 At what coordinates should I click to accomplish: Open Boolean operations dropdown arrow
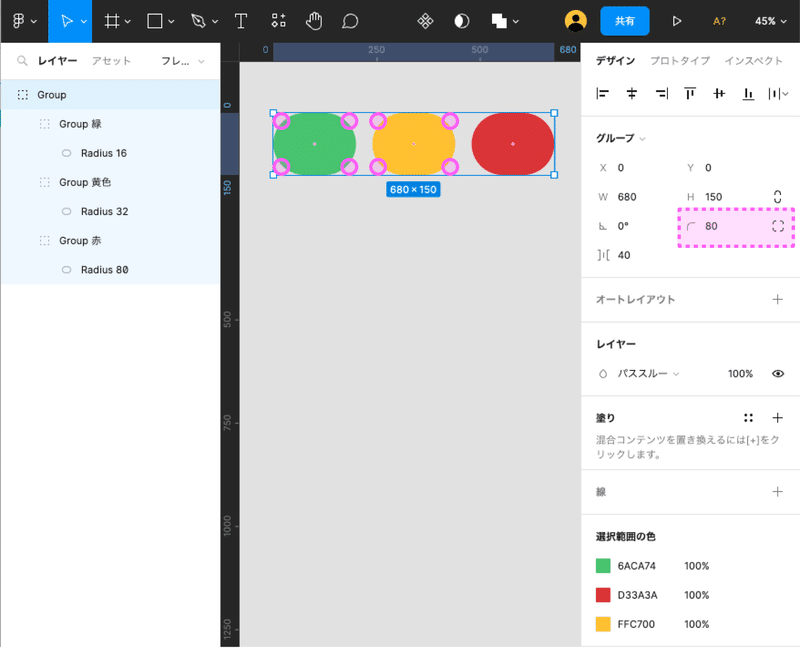tap(516, 21)
